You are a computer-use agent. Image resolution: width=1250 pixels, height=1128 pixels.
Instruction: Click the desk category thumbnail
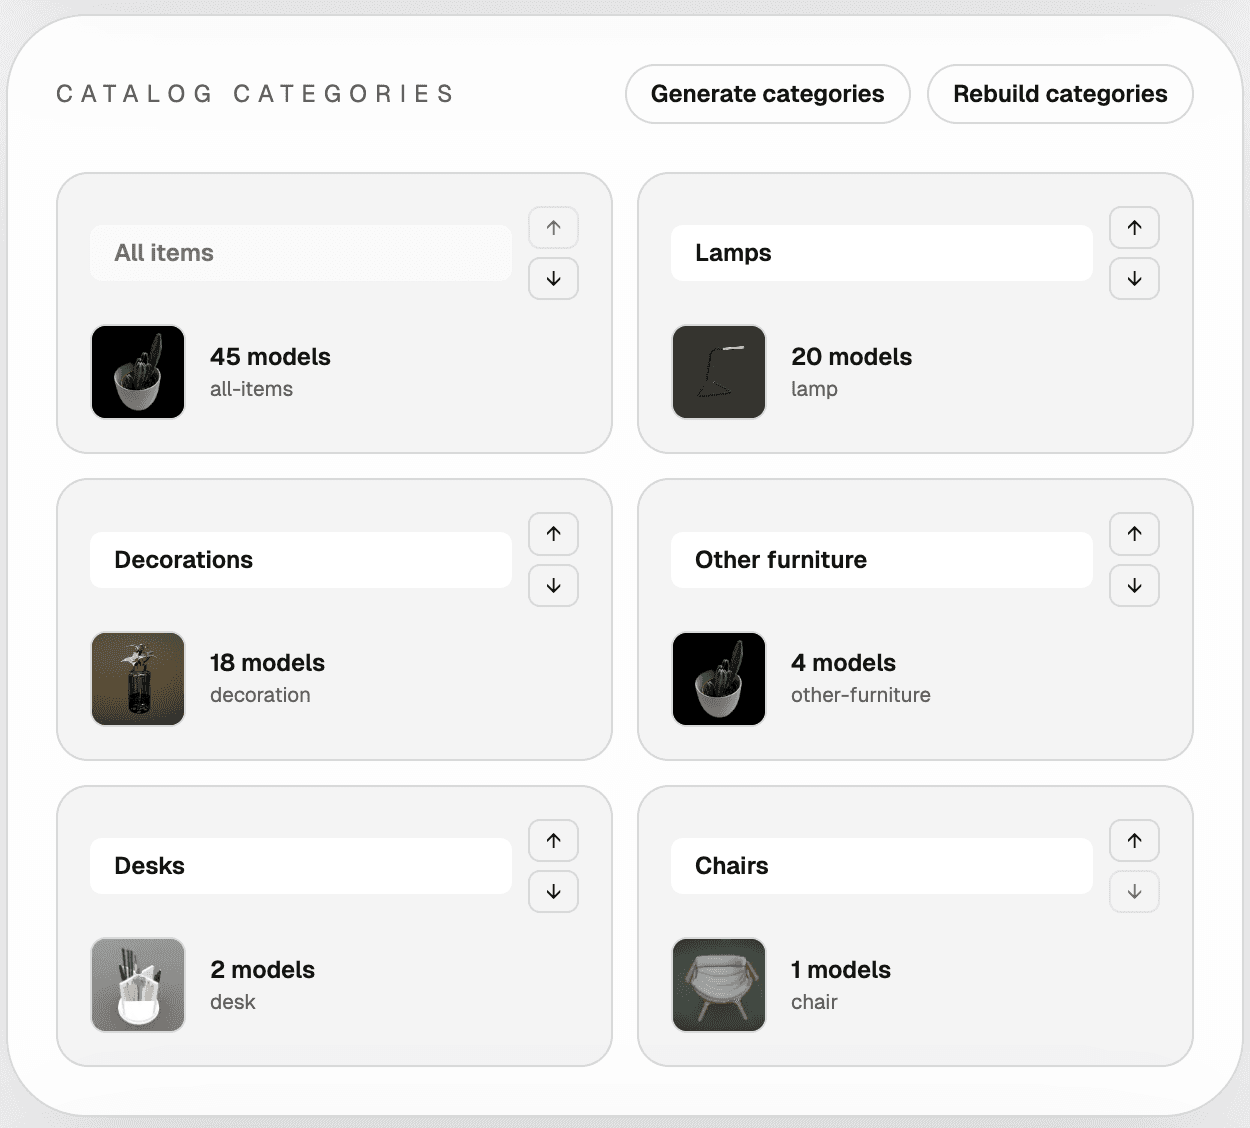coord(137,985)
